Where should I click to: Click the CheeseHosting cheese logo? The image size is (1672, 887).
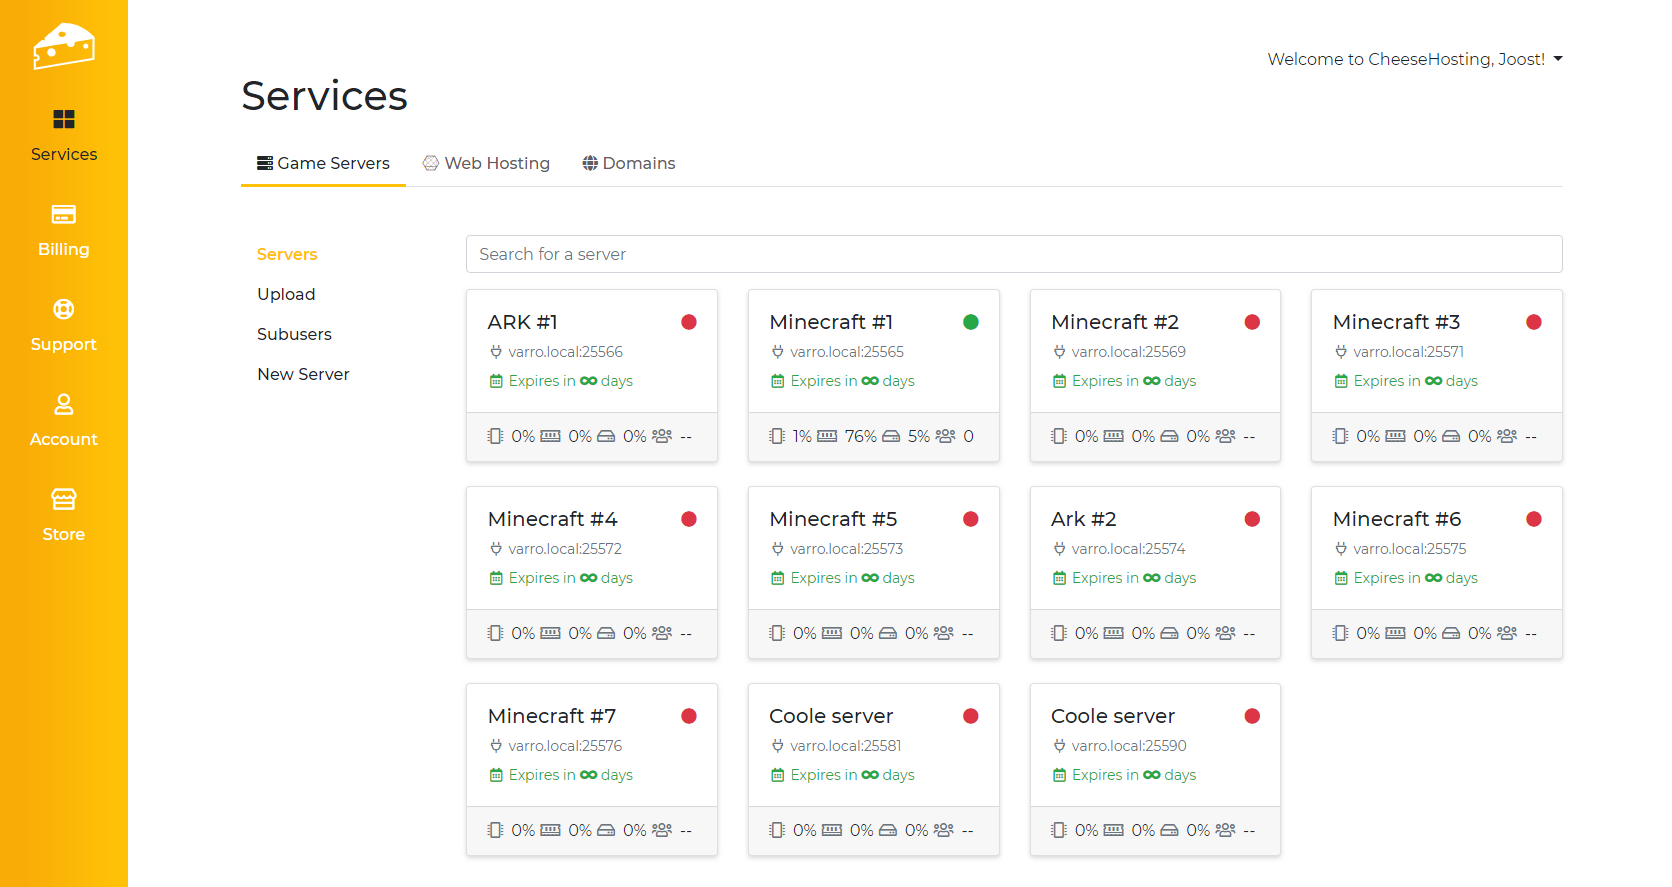[x=63, y=46]
